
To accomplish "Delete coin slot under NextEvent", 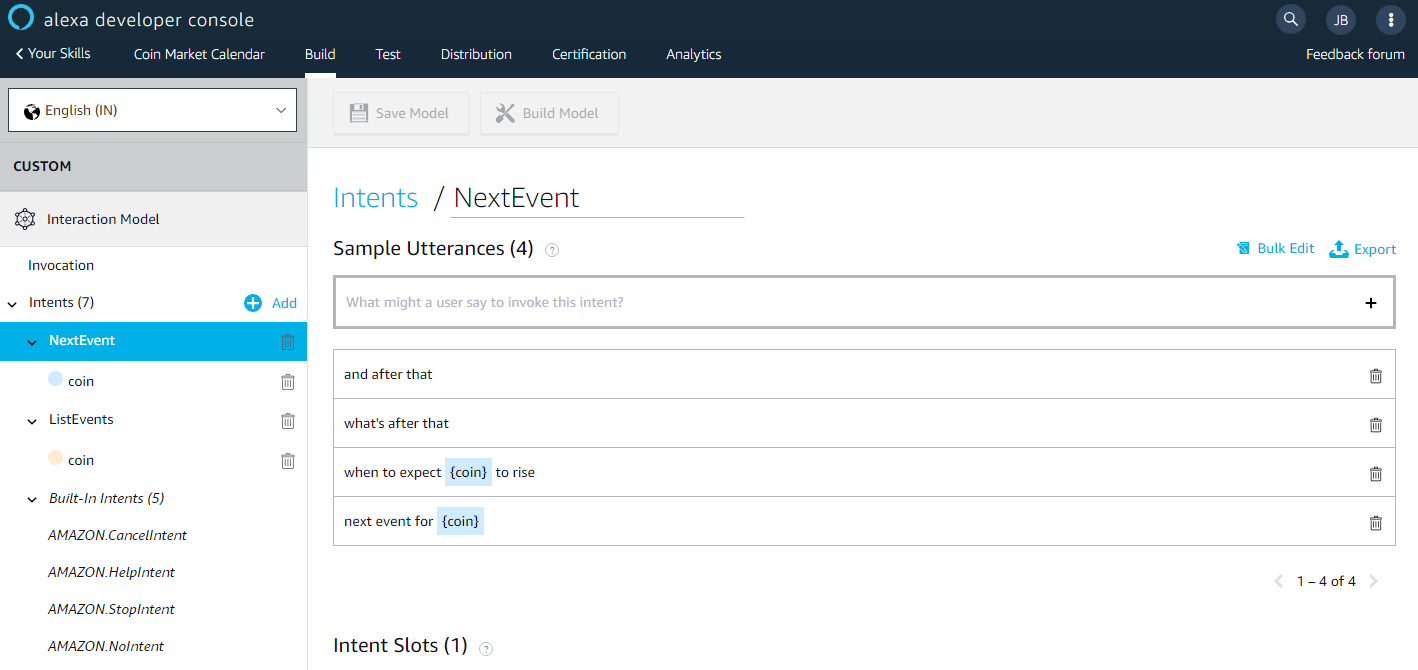I will click(288, 381).
